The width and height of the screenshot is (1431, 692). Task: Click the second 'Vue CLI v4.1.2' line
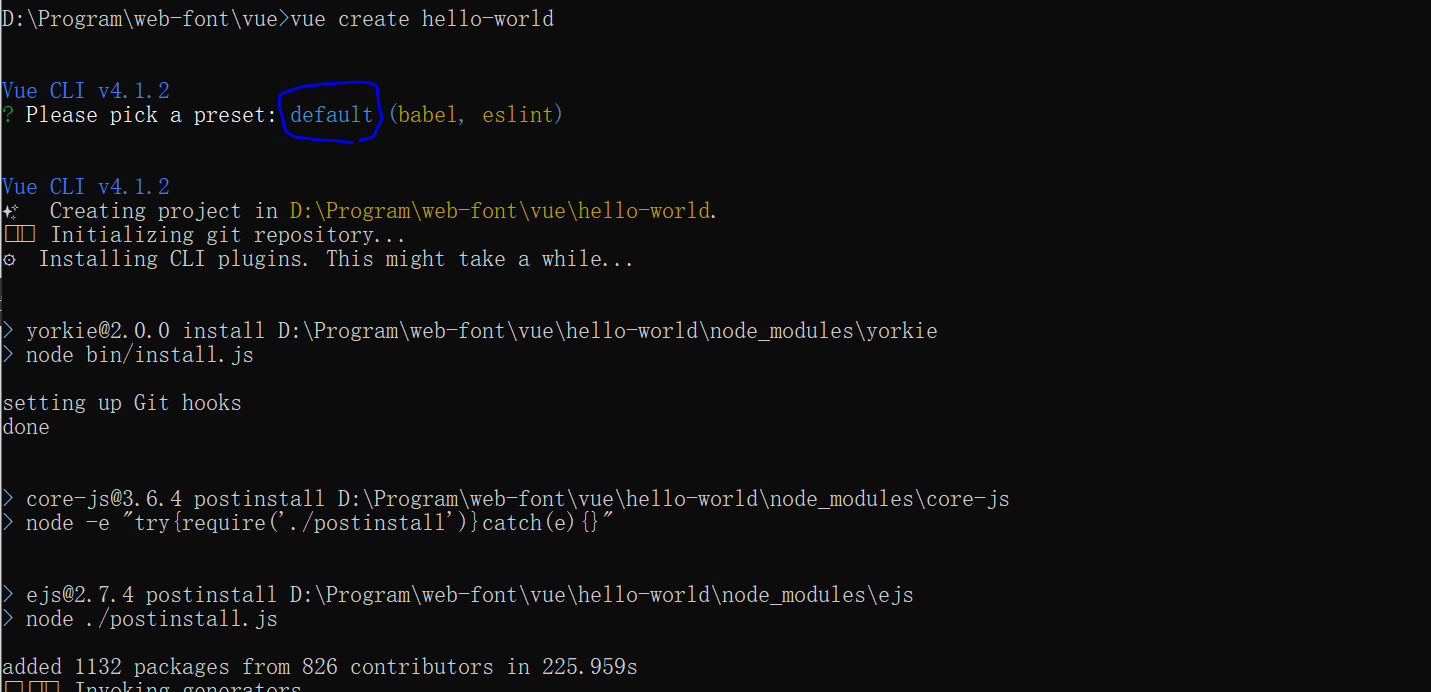coord(86,187)
